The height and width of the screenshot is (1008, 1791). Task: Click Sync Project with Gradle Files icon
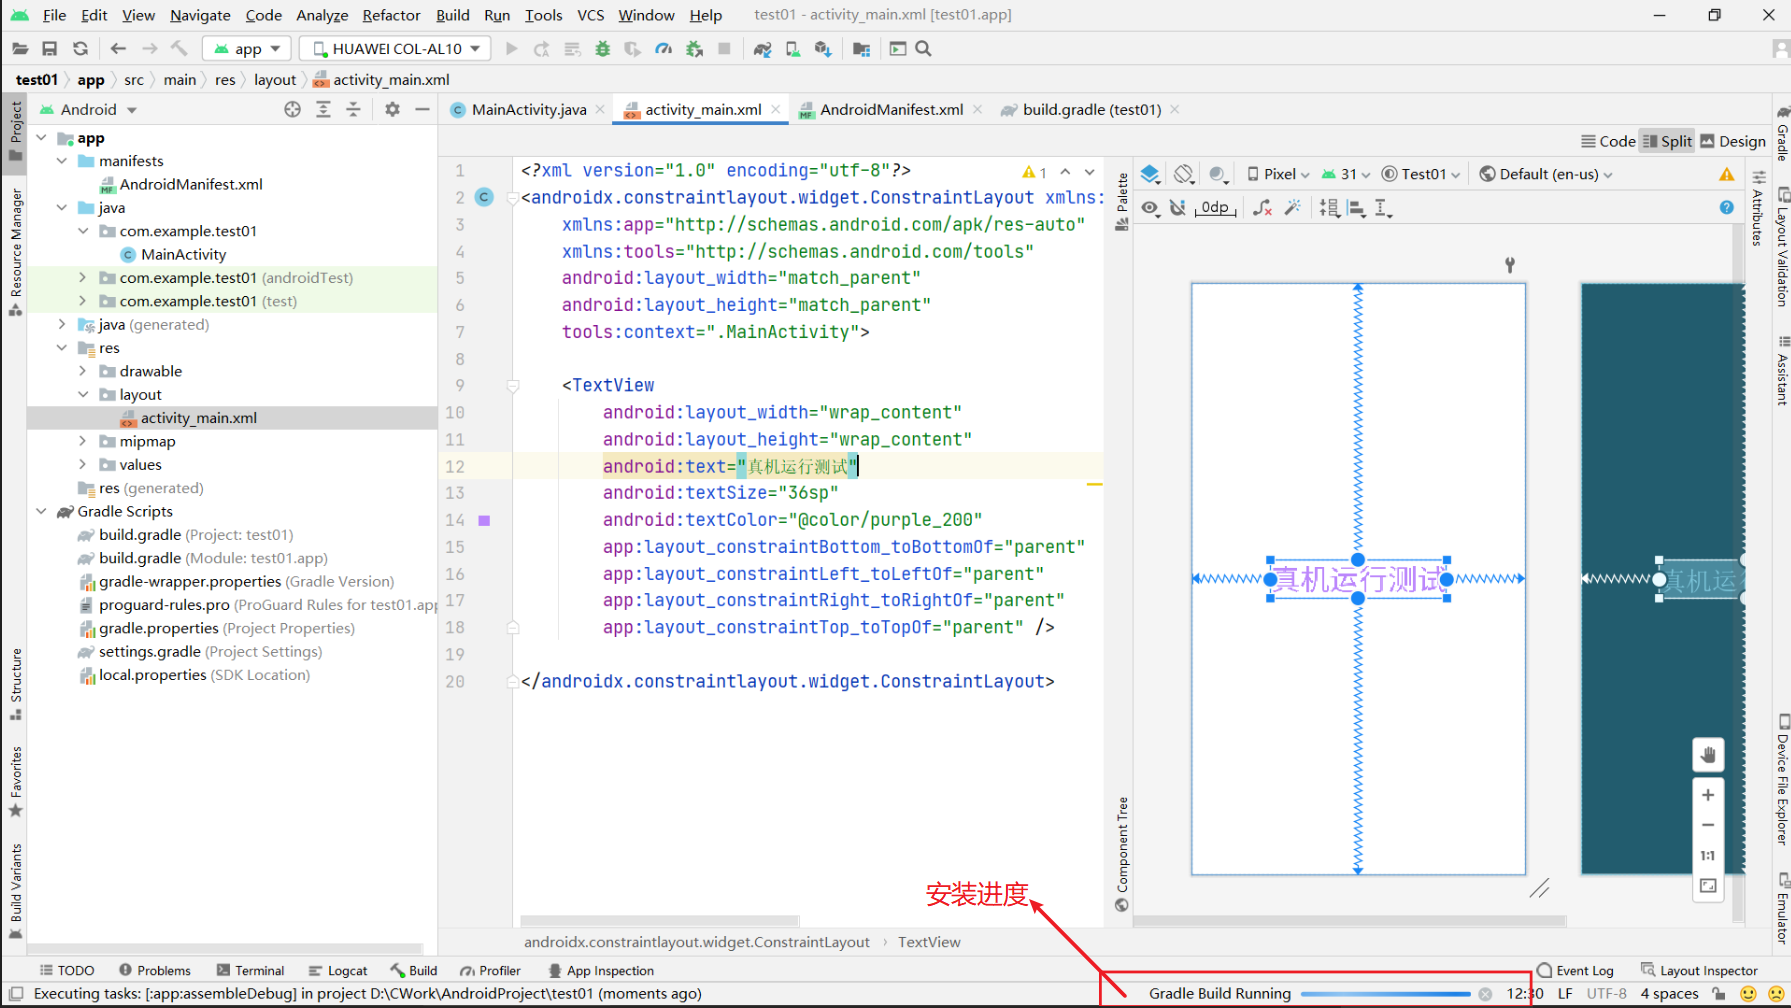tap(762, 49)
